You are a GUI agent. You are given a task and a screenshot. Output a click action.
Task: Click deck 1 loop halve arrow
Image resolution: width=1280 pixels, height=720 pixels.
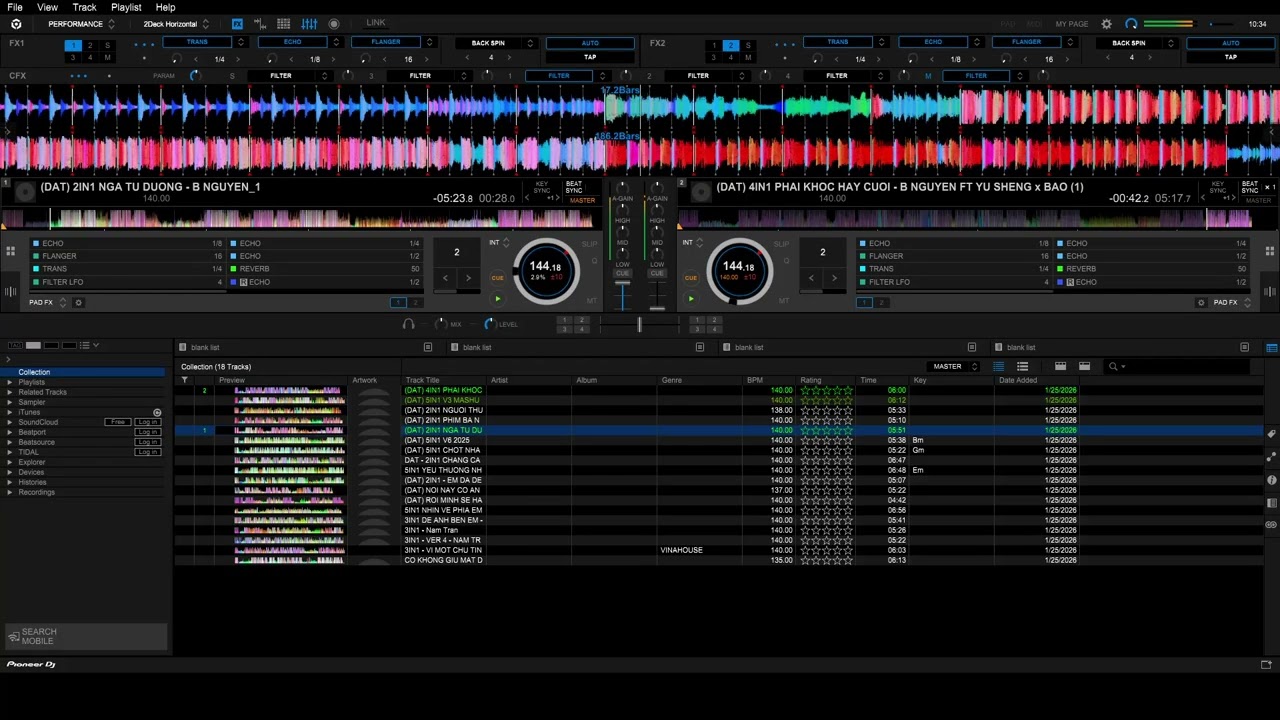446,278
